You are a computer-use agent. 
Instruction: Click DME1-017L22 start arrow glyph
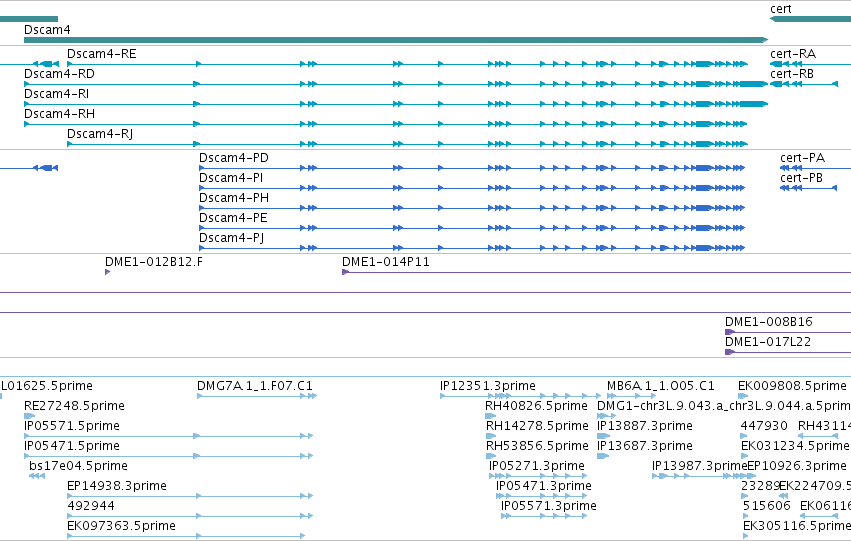pyautogui.click(x=730, y=352)
